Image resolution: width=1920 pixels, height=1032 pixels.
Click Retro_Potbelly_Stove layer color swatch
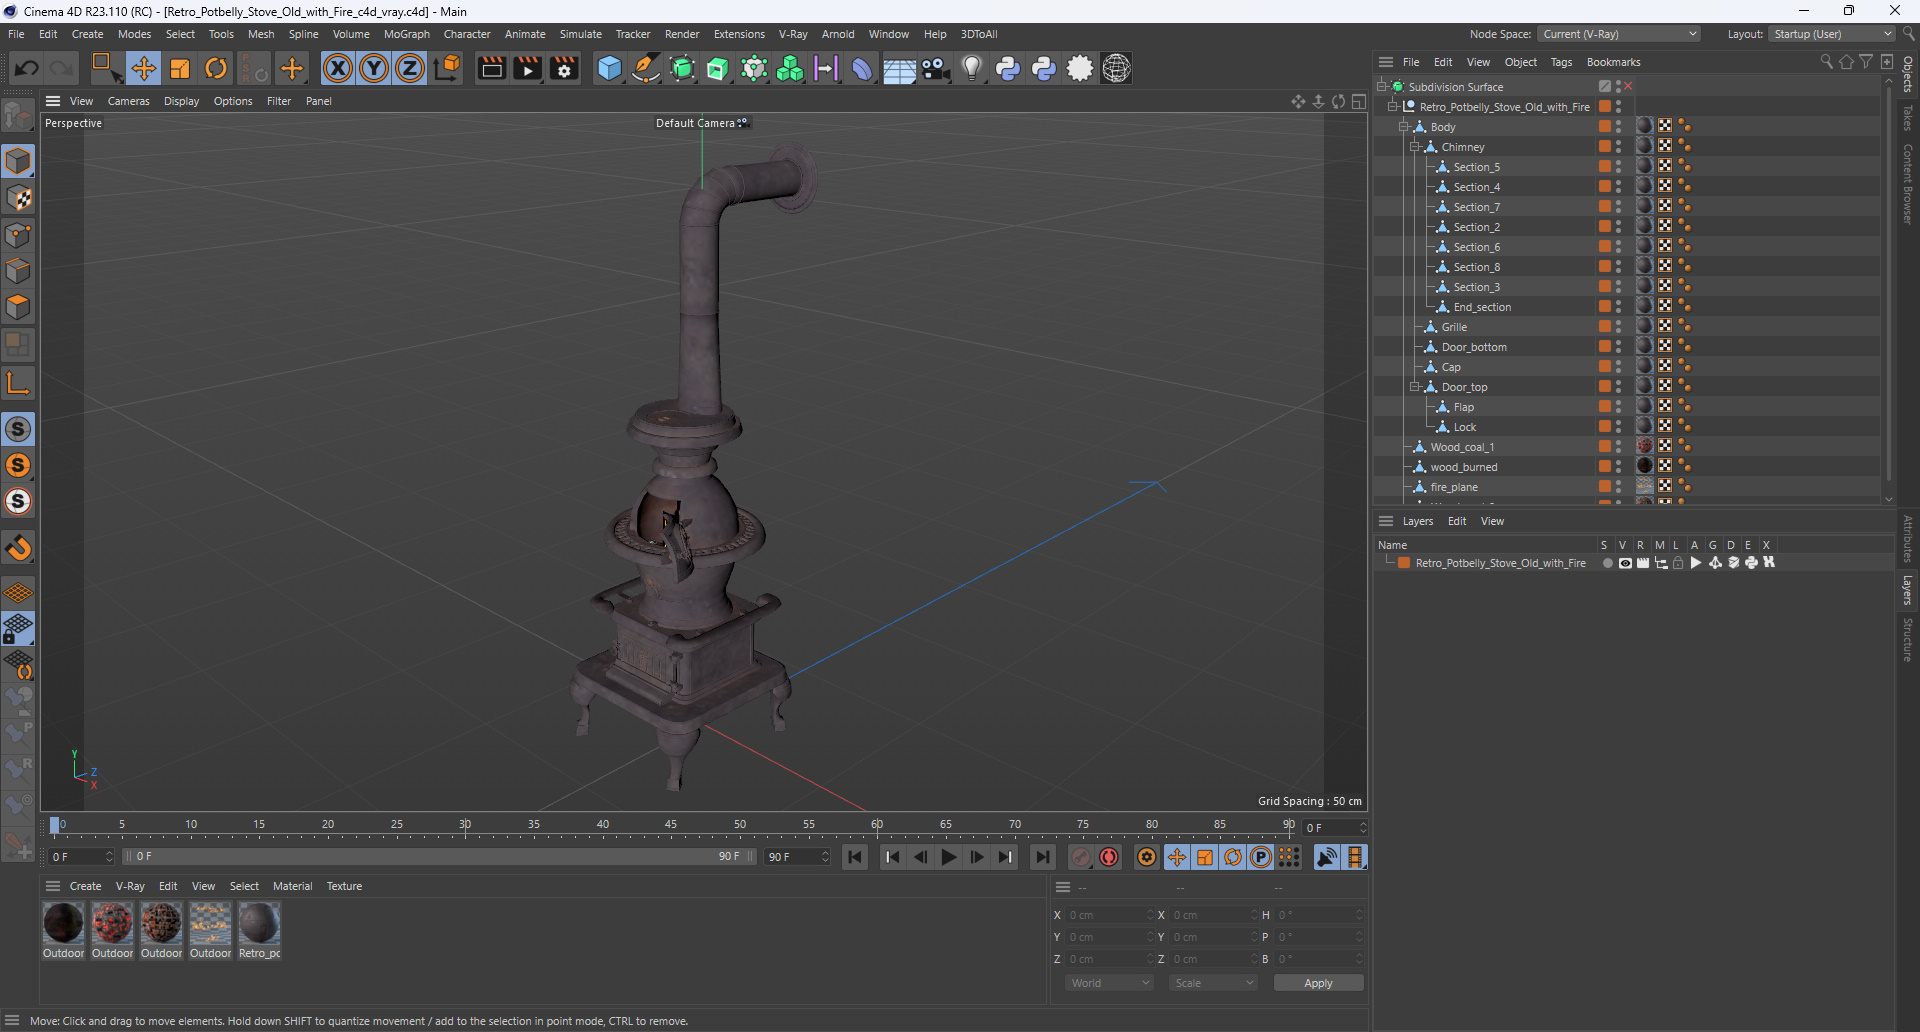[1404, 563]
